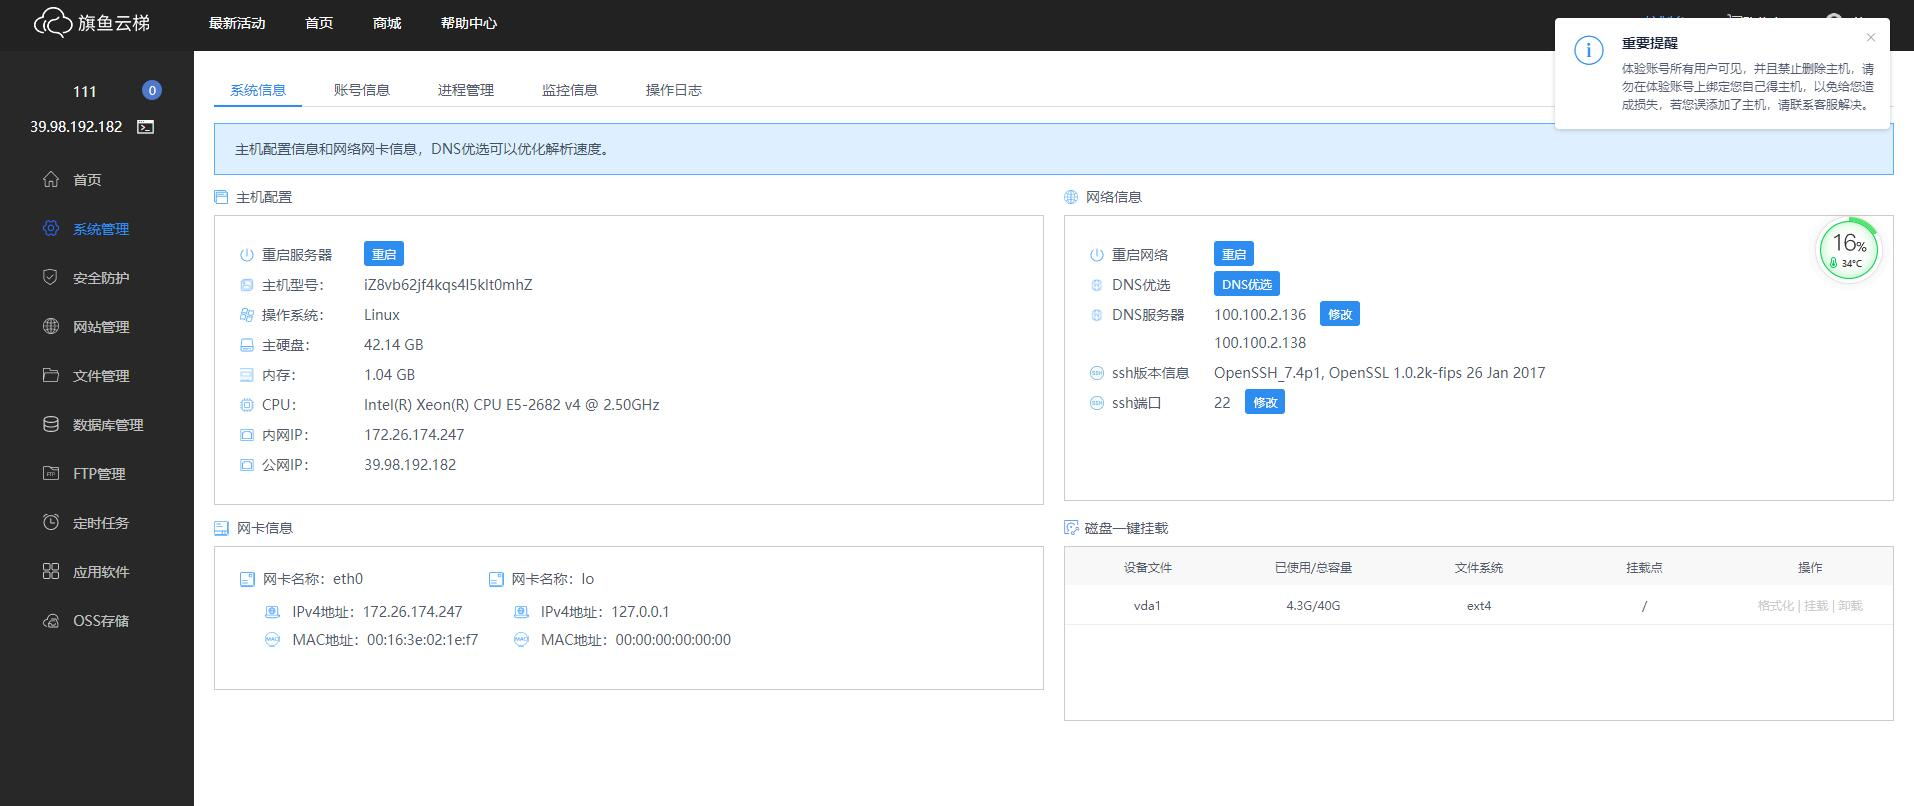The image size is (1914, 806).
Task: Click the ssh版本信息 icon
Action: pyautogui.click(x=1097, y=373)
